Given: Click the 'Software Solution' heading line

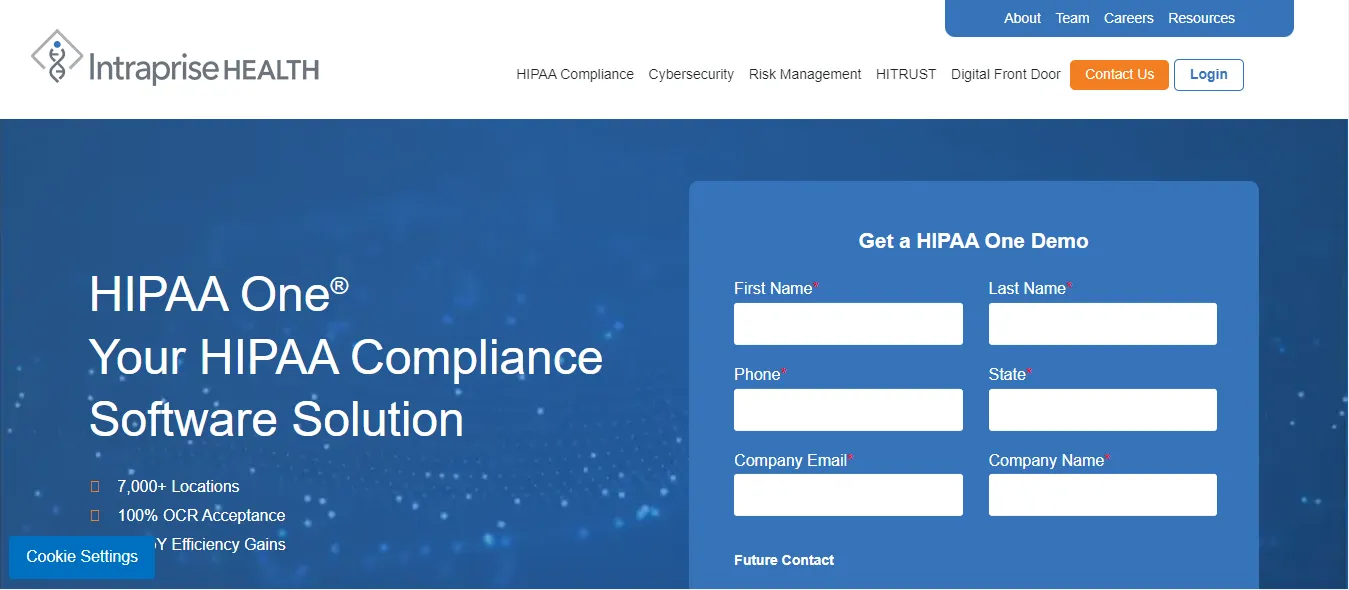Looking at the screenshot, I should pyautogui.click(x=276, y=419).
